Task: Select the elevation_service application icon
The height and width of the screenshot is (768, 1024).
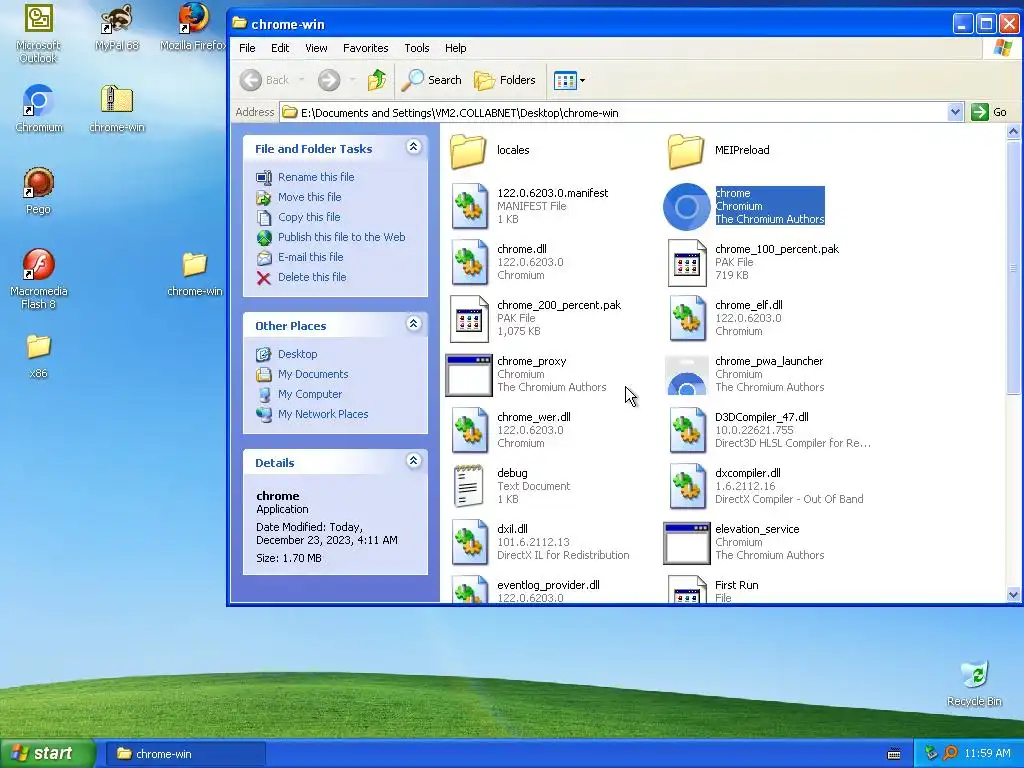Action: pos(686,543)
